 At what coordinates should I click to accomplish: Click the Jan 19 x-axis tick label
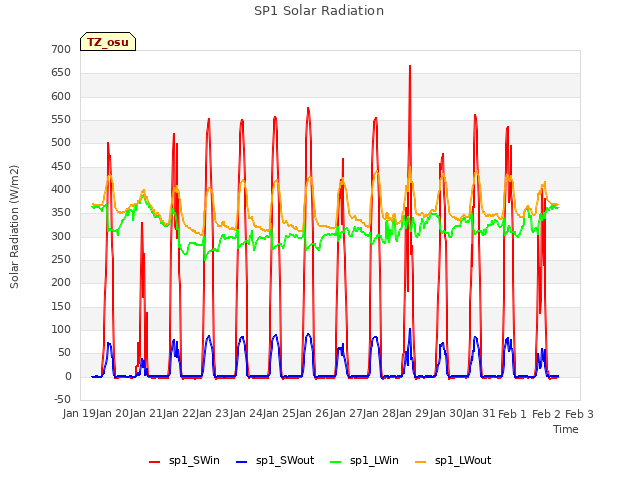click(x=80, y=414)
